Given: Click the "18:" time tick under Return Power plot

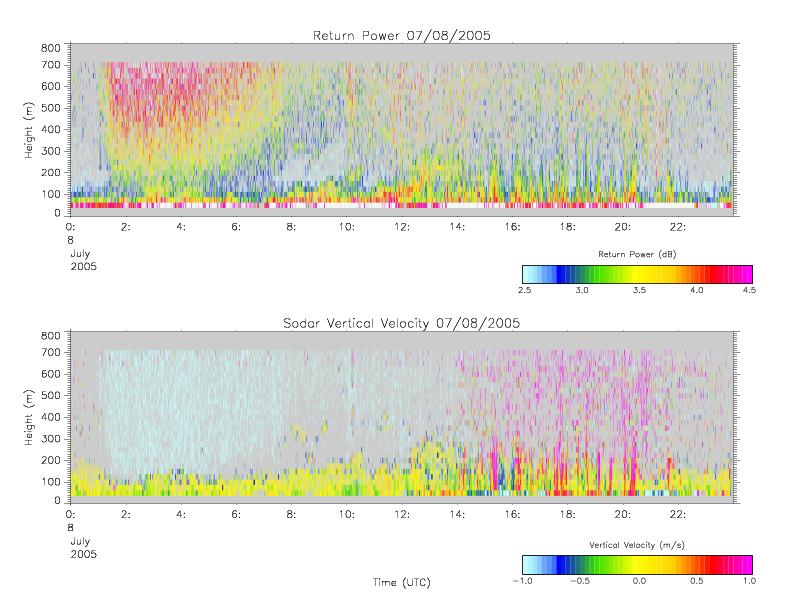Looking at the screenshot, I should coord(568,227).
